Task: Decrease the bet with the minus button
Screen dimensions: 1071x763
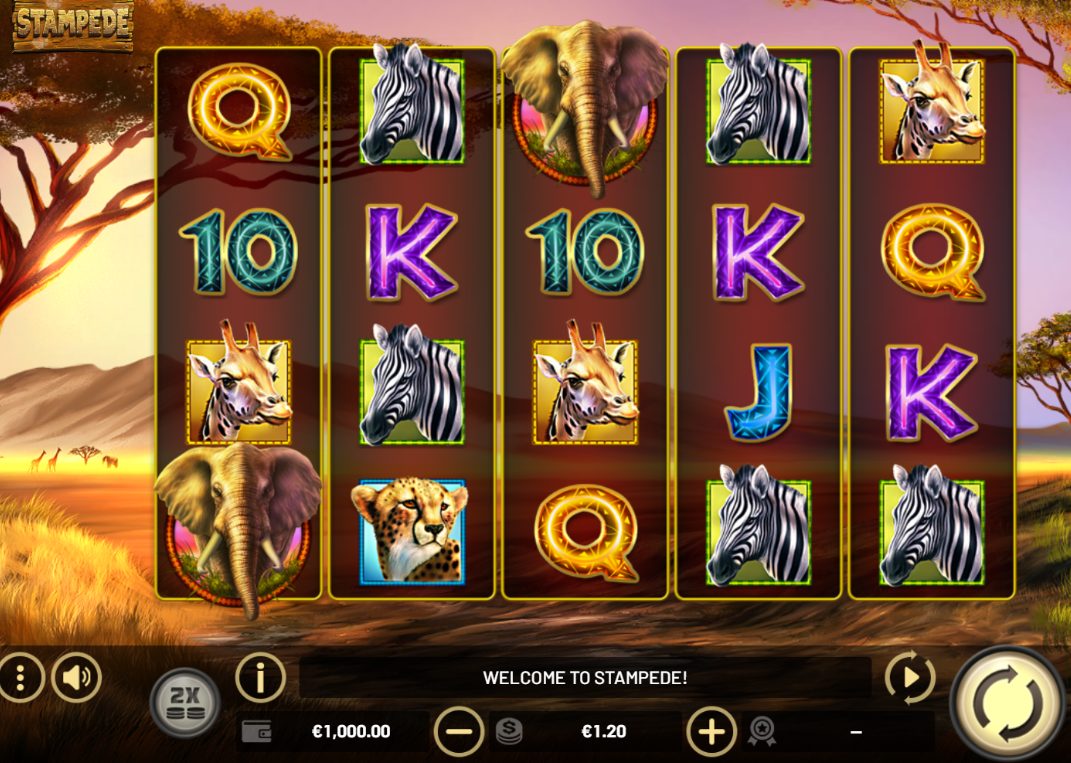Action: [459, 732]
